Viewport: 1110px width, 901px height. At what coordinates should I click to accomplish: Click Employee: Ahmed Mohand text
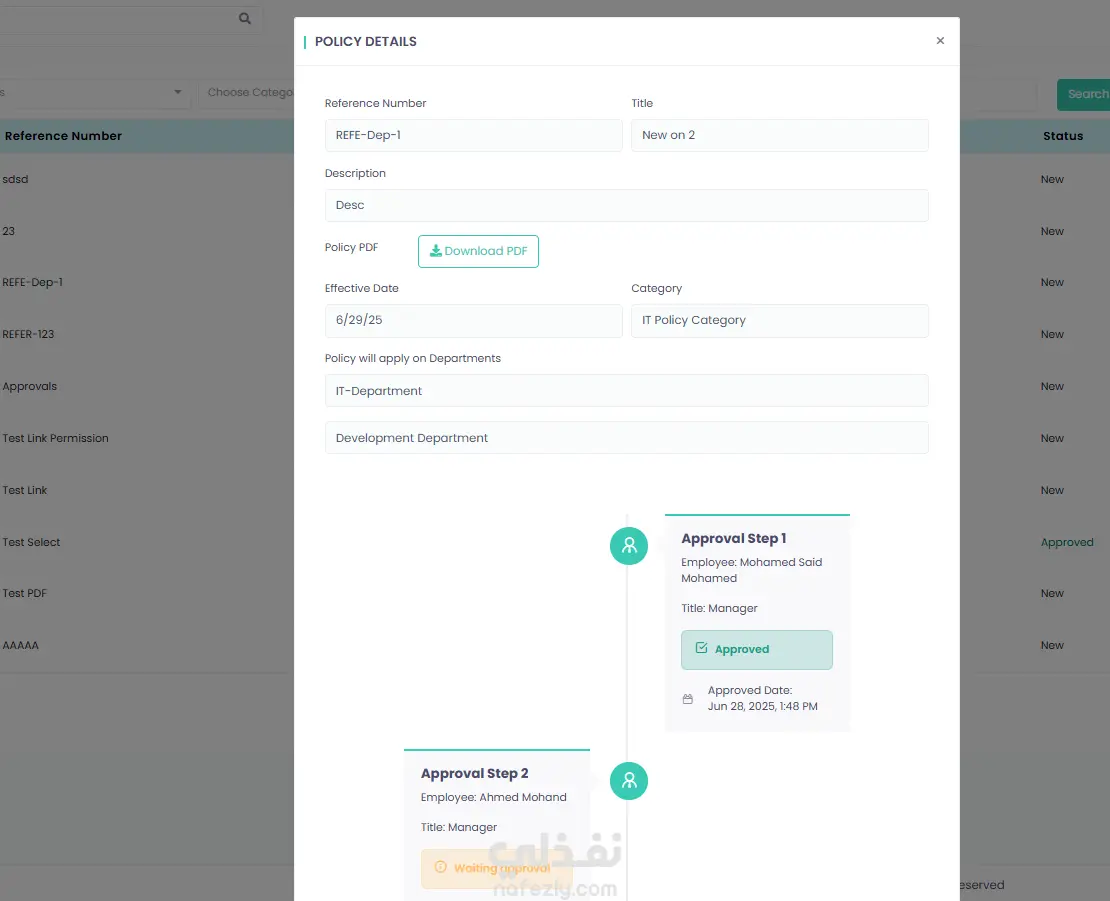pyautogui.click(x=493, y=797)
